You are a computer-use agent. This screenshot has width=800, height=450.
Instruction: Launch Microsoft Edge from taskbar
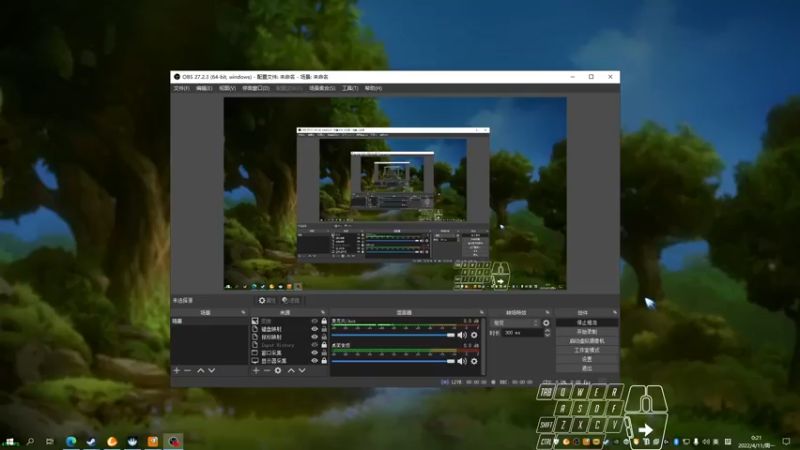pos(71,441)
